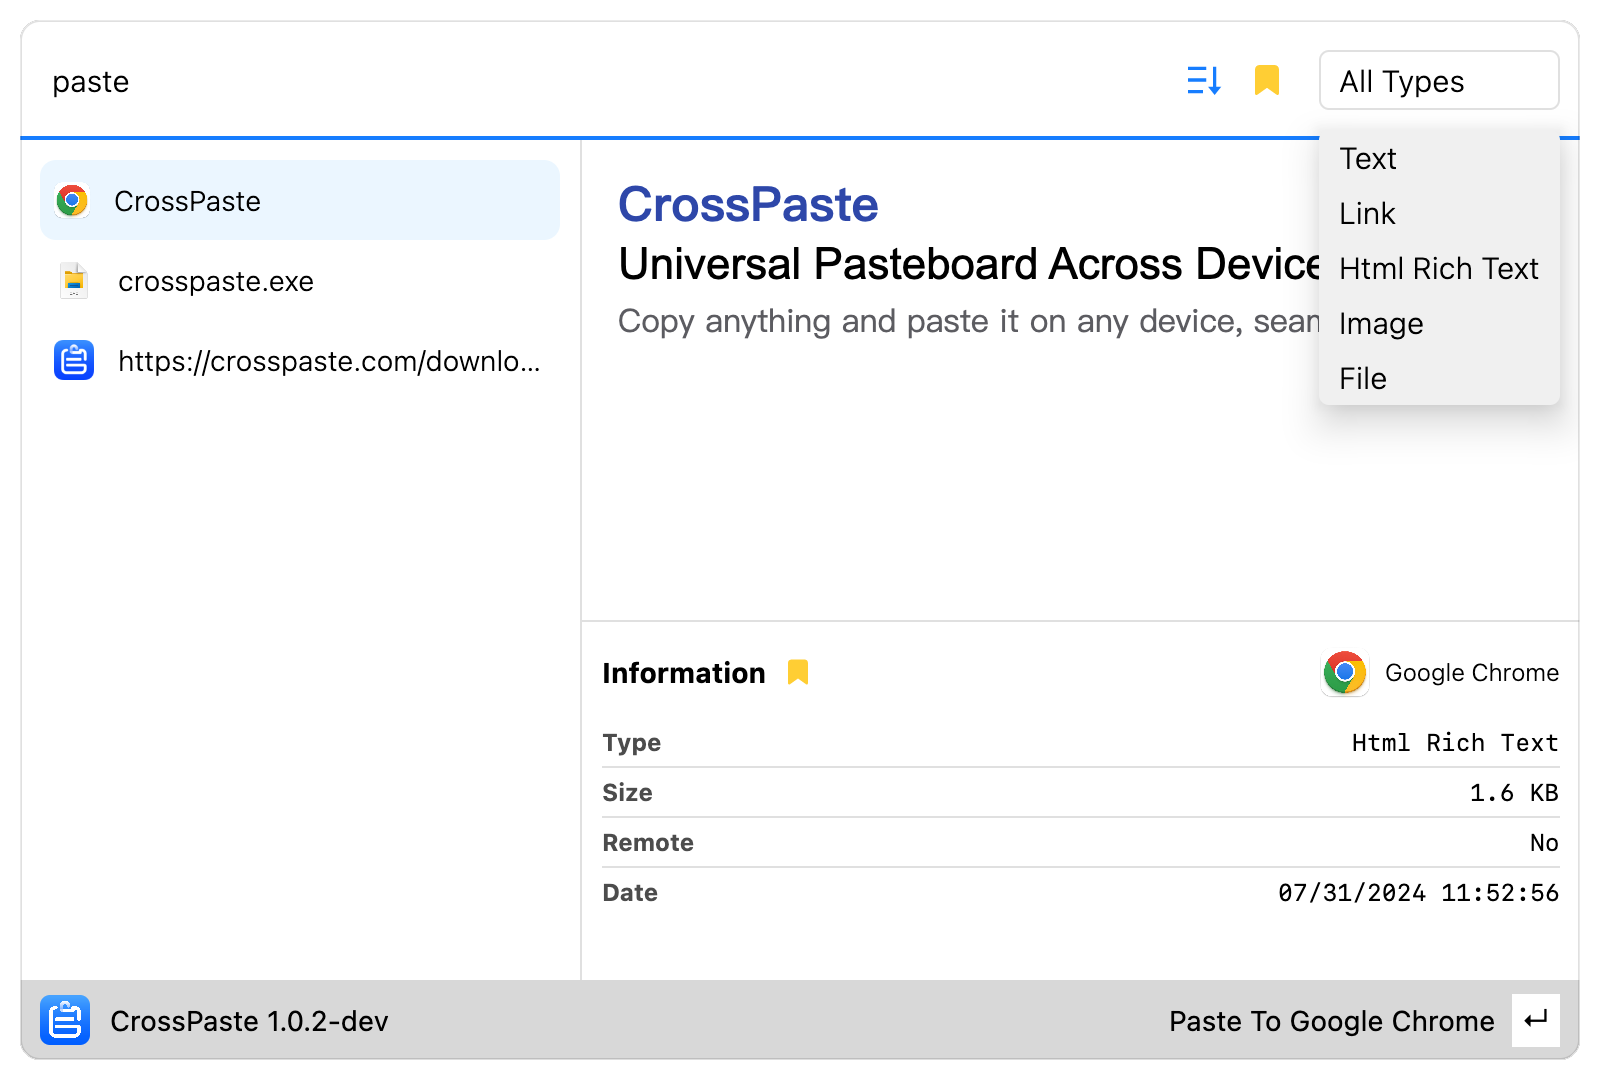Click Paste To Google Chrome

1331,1021
